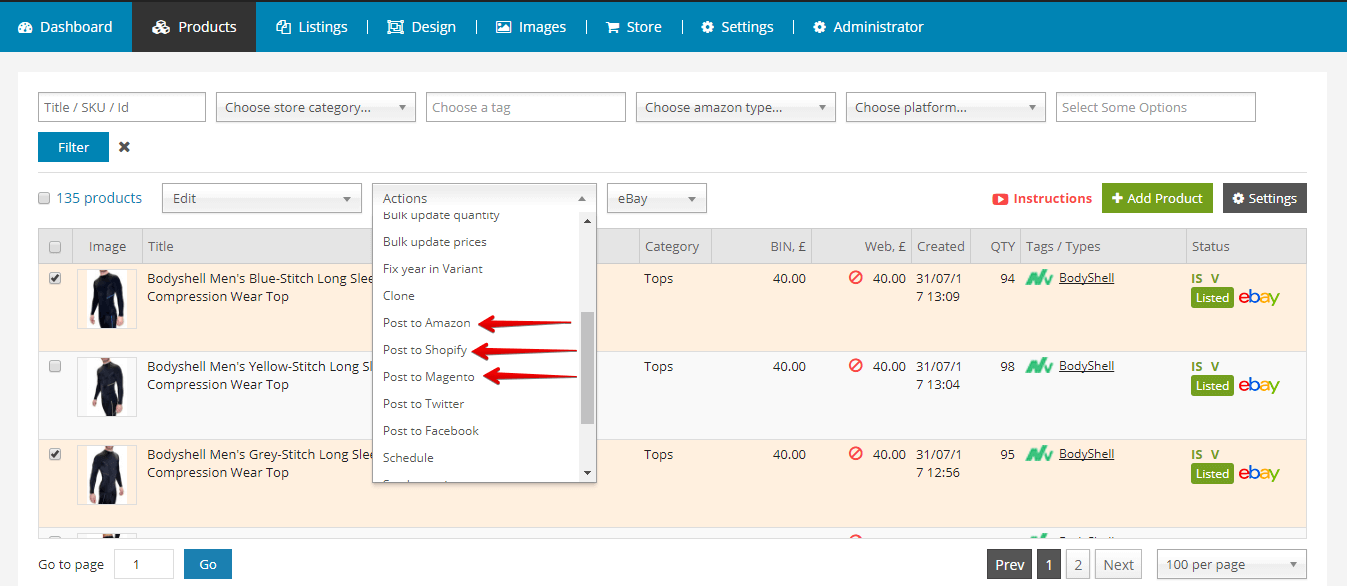Click the YouTube icon next to Instructions

coord(1000,198)
